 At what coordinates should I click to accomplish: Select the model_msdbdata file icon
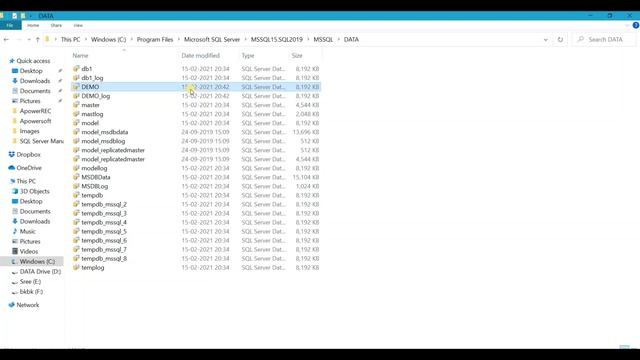tap(76, 132)
